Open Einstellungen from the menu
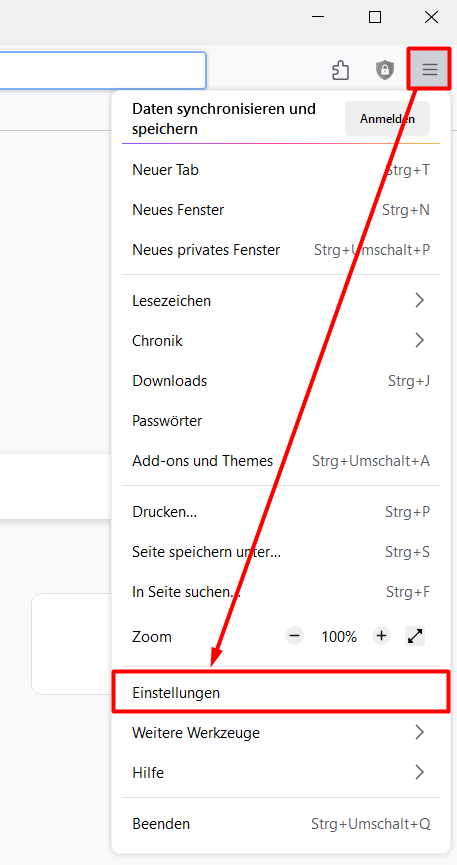The image size is (457, 865). [x=281, y=692]
